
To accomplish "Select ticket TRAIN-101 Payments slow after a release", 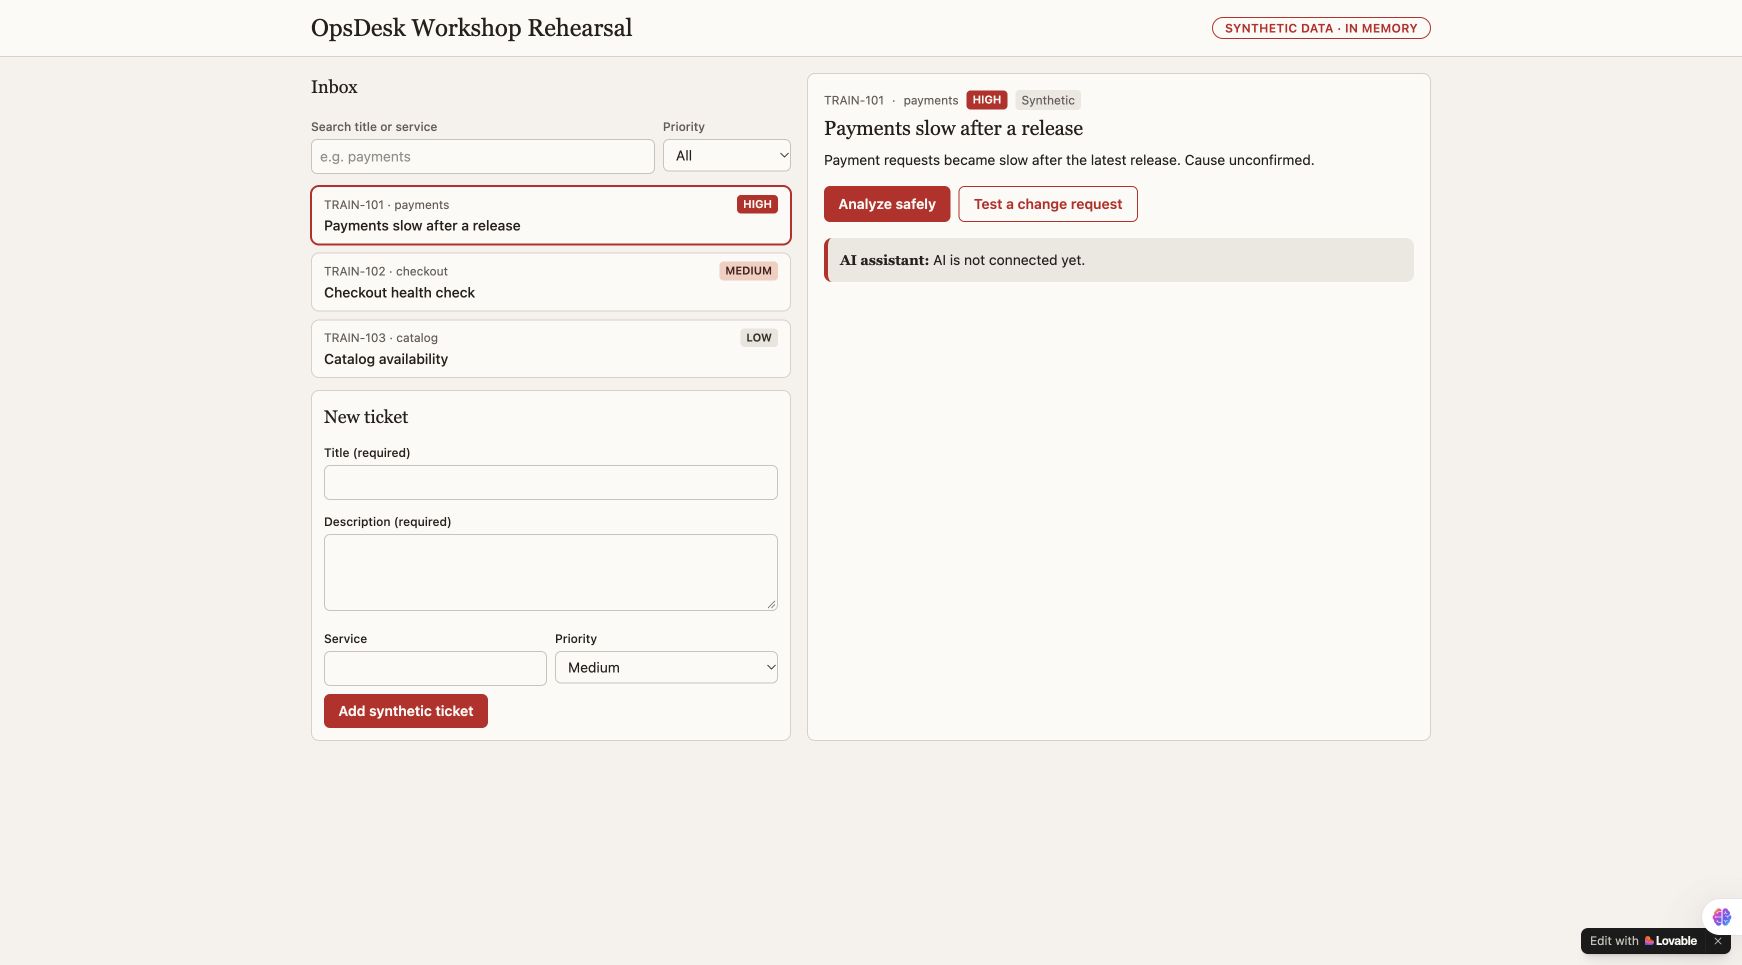I will pyautogui.click(x=551, y=215).
